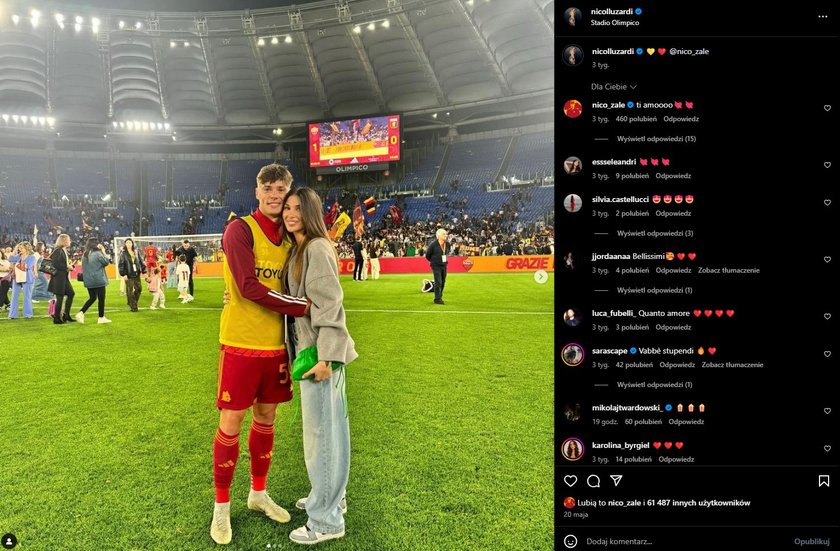Open @nico_zale mention in caption
Screen dimensions: 840x551
point(689,51)
